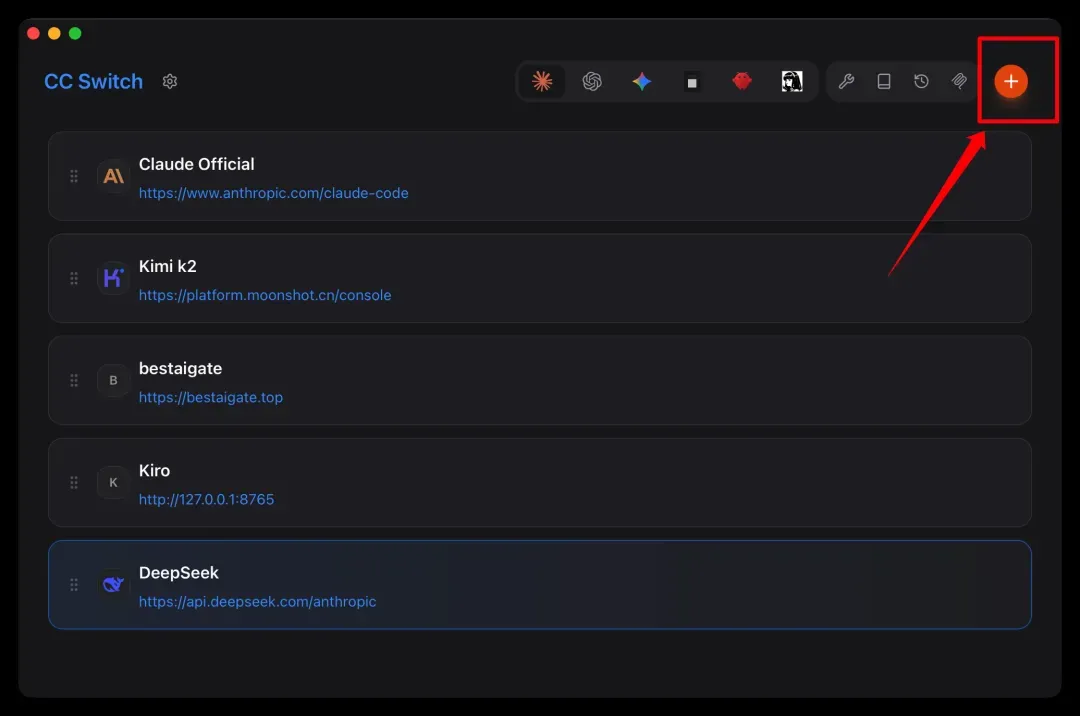1080x716 pixels.
Task: Select the black-and-white portrait tab icon
Action: coord(792,81)
